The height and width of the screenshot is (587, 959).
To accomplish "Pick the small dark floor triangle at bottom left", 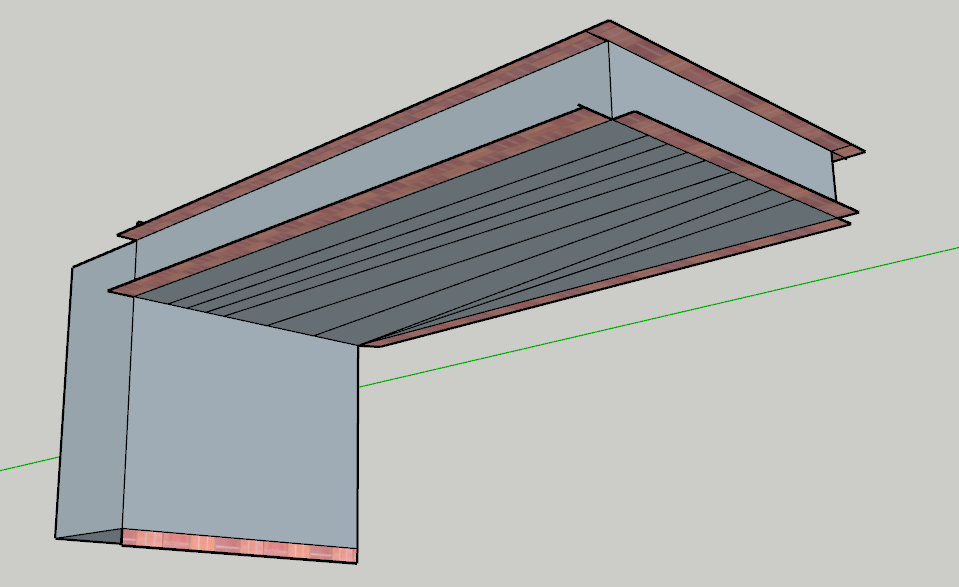I will click(x=90, y=536).
